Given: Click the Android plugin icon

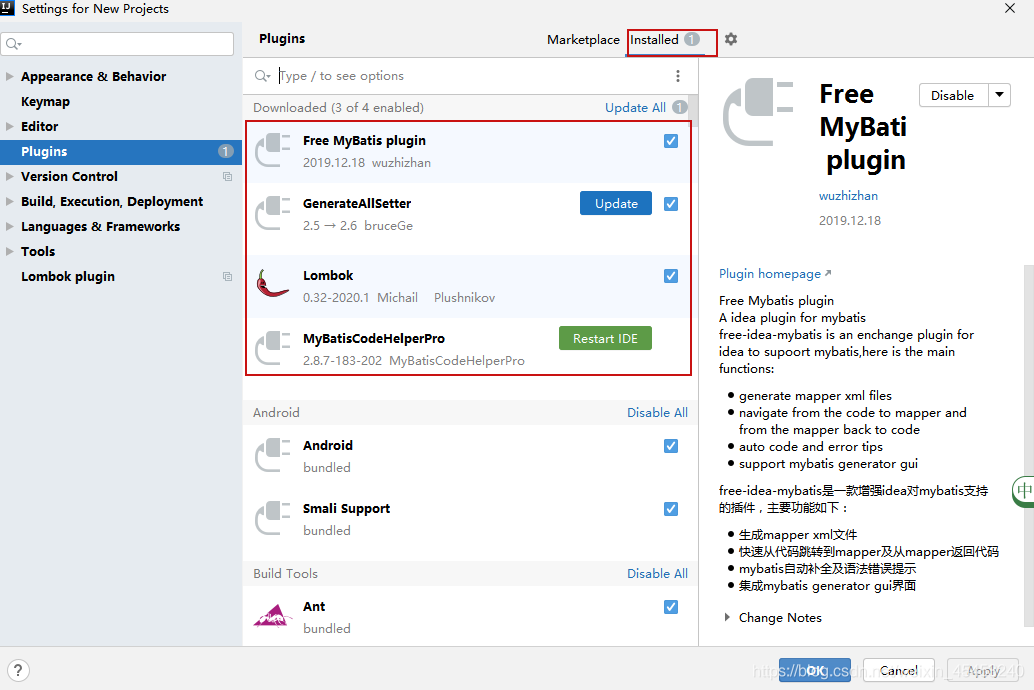Looking at the screenshot, I should [x=273, y=455].
